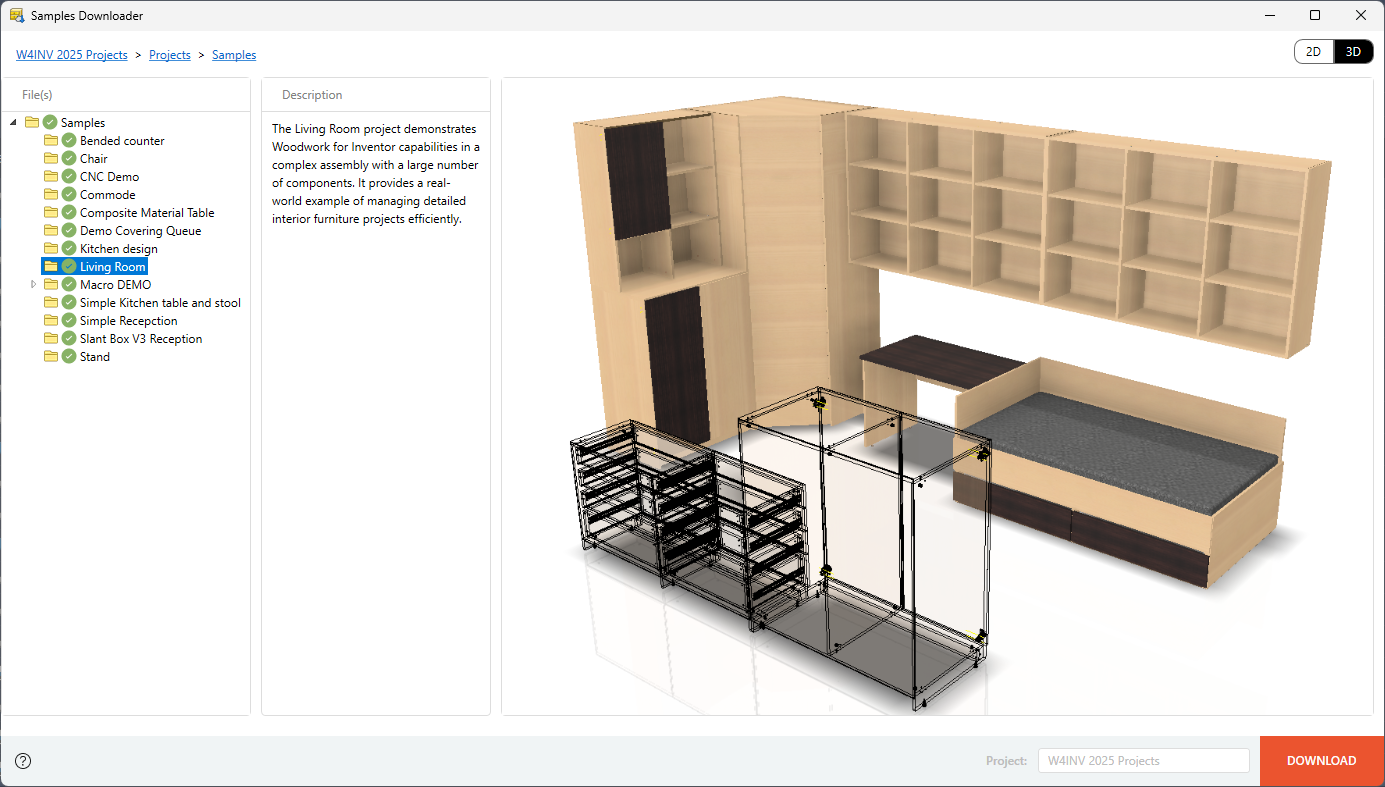Select the Slant Box V3 Reception sample
Viewport: 1385px width, 787px height.
click(141, 339)
